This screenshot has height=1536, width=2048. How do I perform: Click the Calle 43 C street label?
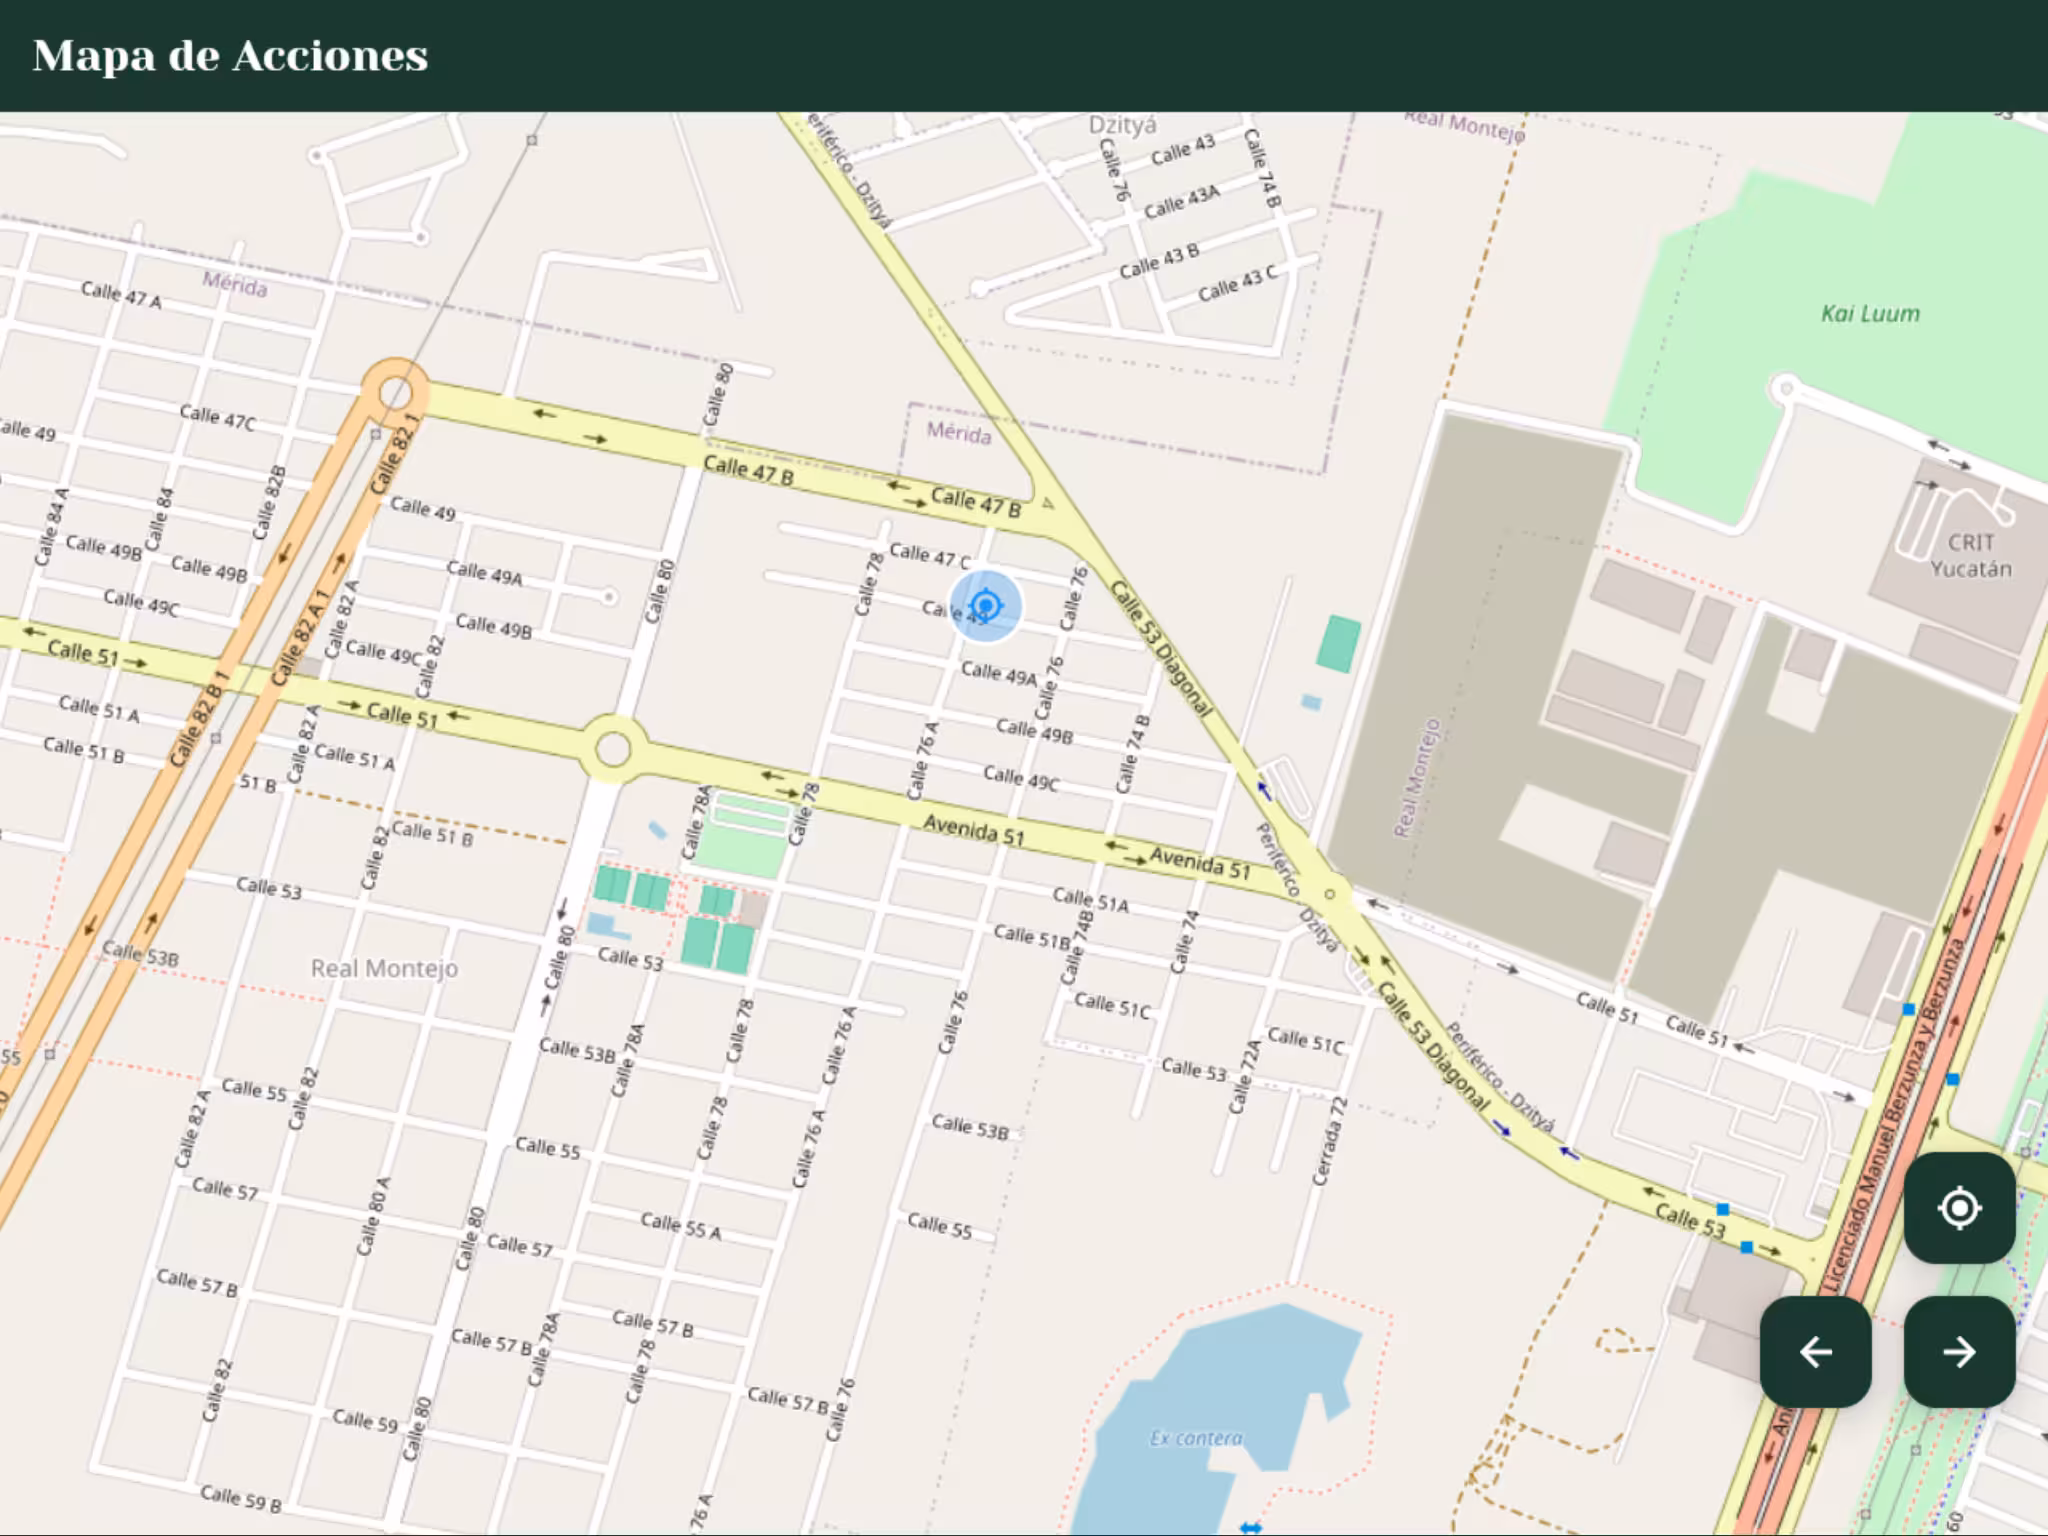1237,284
